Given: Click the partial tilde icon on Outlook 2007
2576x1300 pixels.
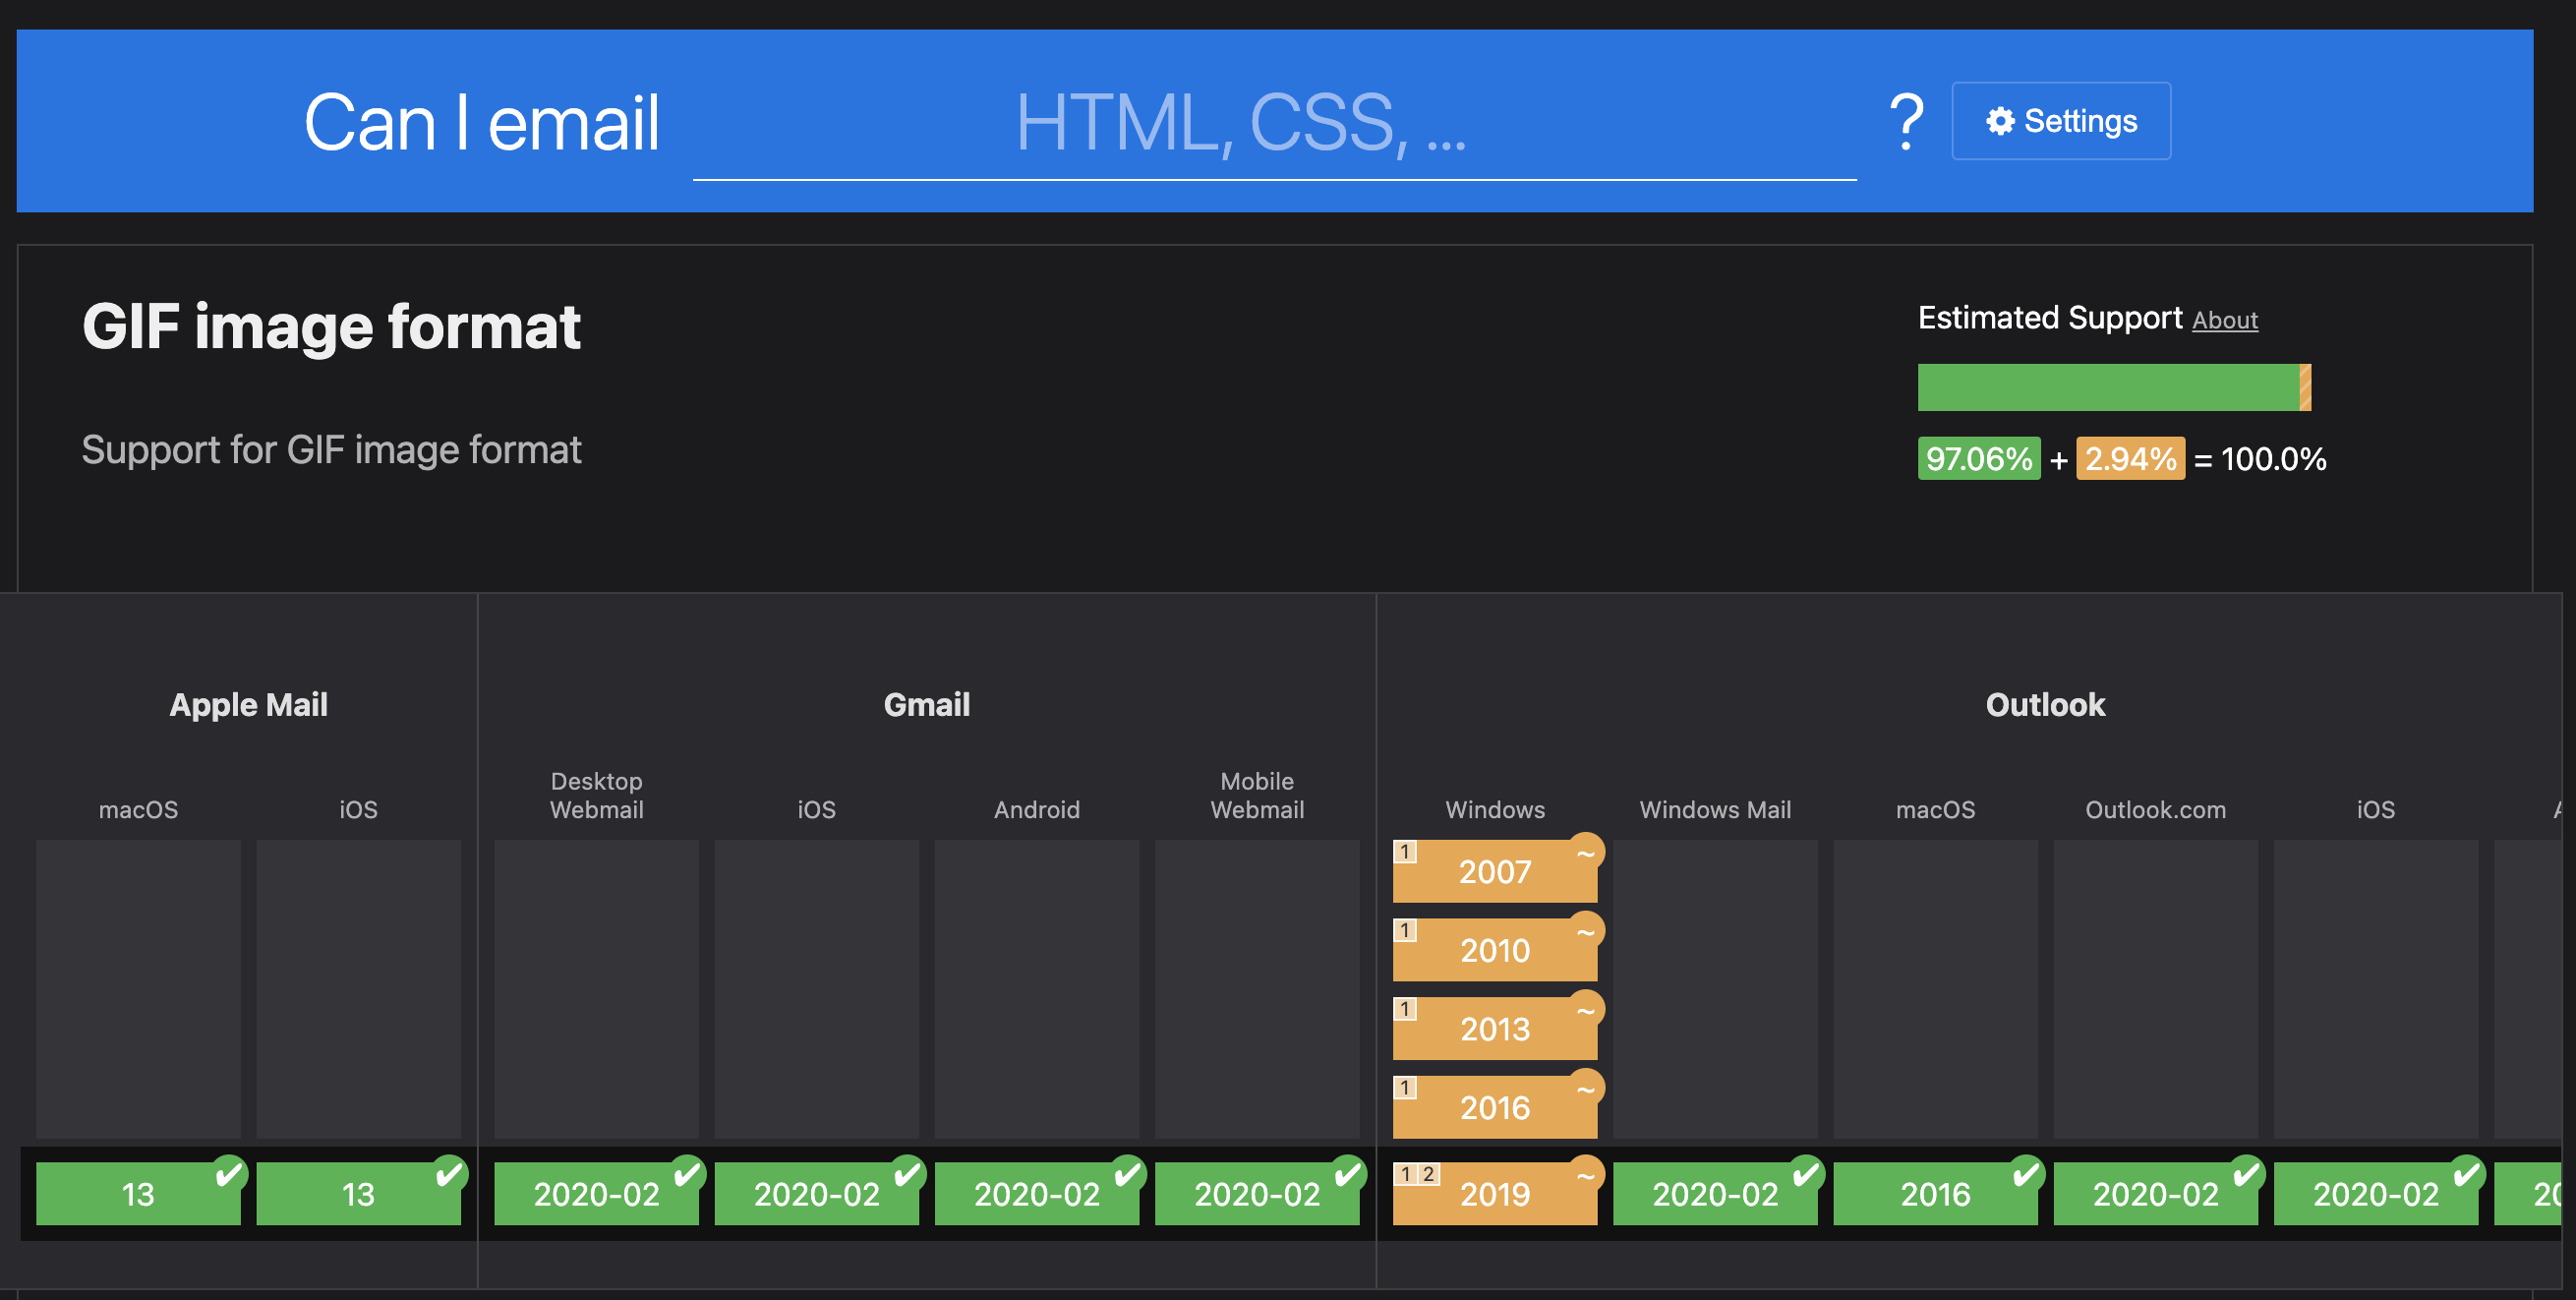Looking at the screenshot, I should coord(1585,853).
